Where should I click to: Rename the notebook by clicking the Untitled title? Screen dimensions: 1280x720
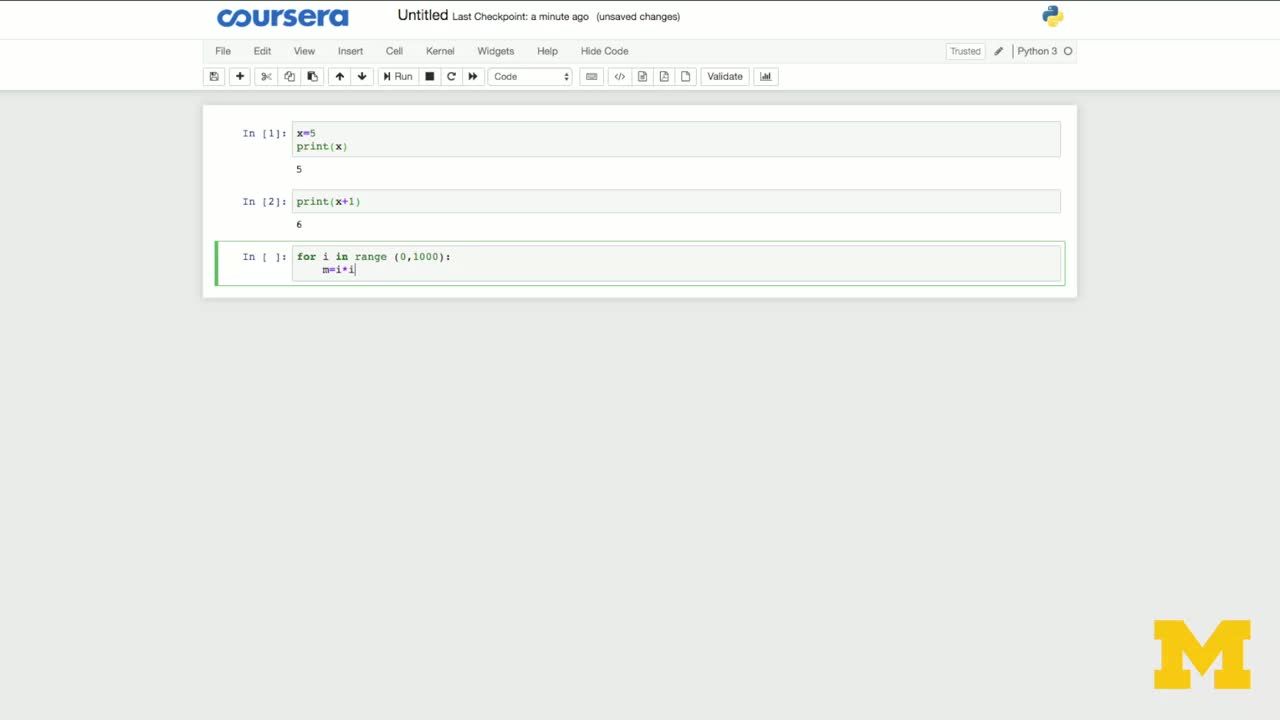423,15
